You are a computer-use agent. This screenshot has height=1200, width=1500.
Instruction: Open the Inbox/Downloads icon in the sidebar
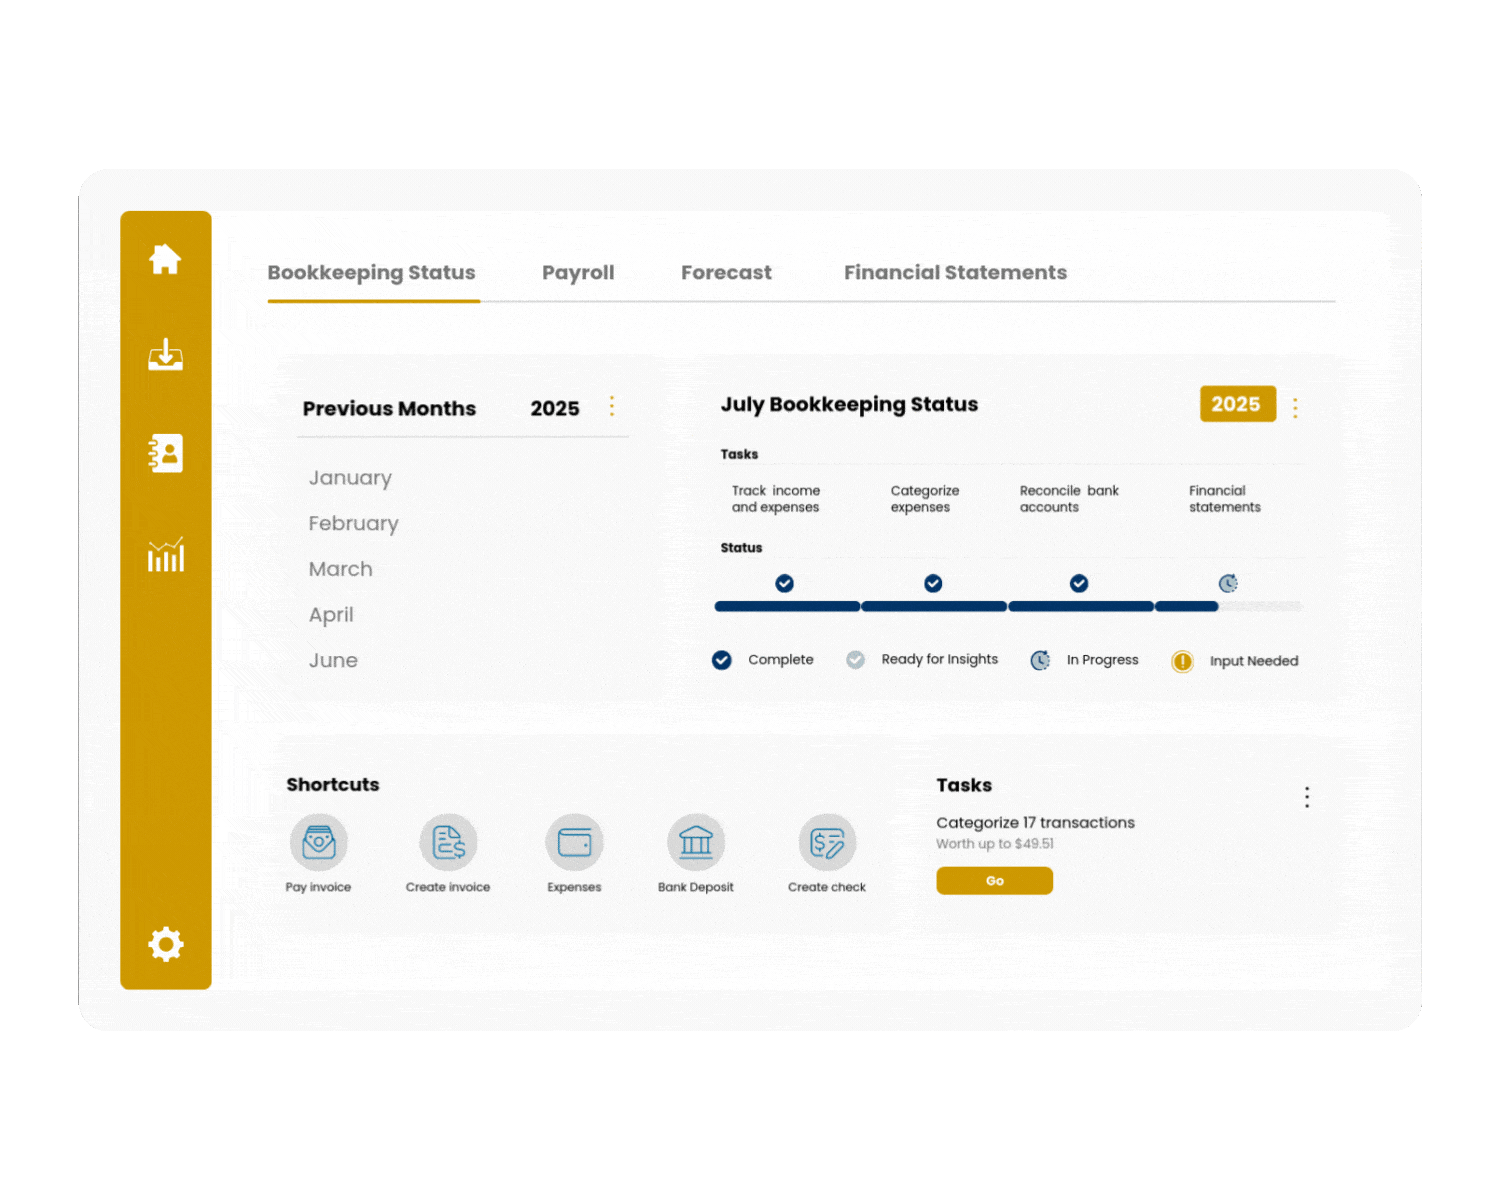tap(165, 356)
